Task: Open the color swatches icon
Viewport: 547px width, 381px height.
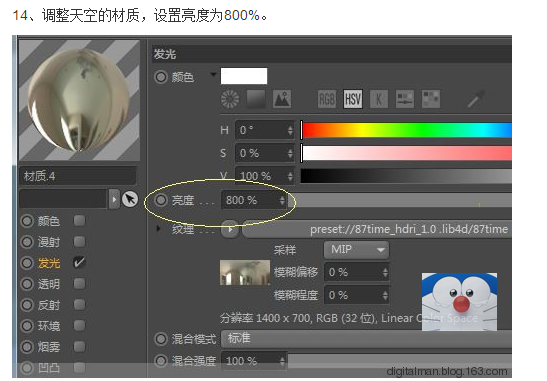Action: 431,99
